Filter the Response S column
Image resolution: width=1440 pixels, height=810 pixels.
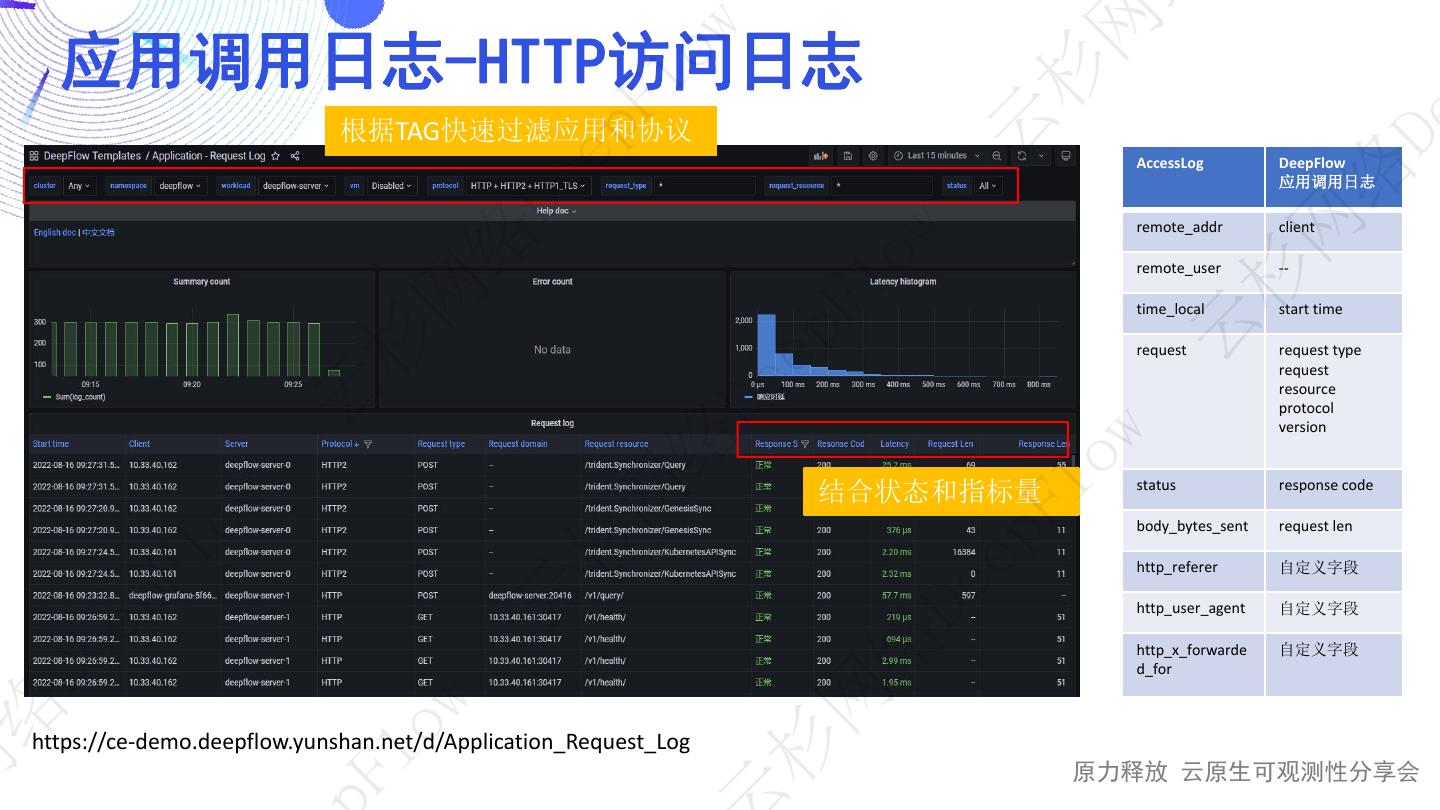805,444
